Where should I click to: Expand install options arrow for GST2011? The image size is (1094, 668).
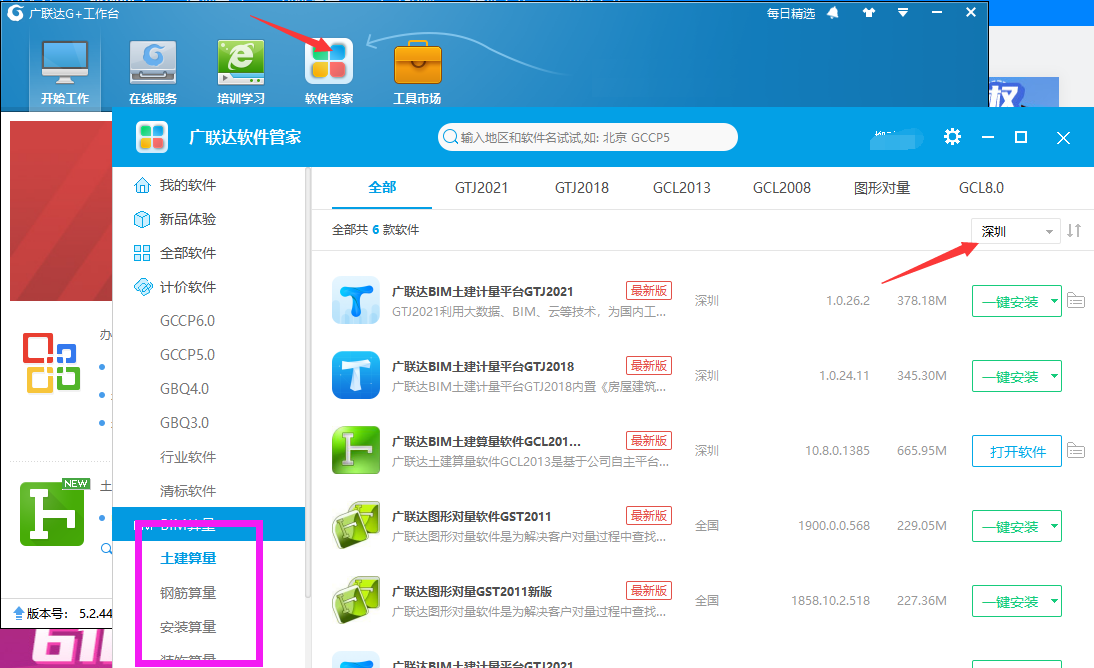click(x=1054, y=526)
